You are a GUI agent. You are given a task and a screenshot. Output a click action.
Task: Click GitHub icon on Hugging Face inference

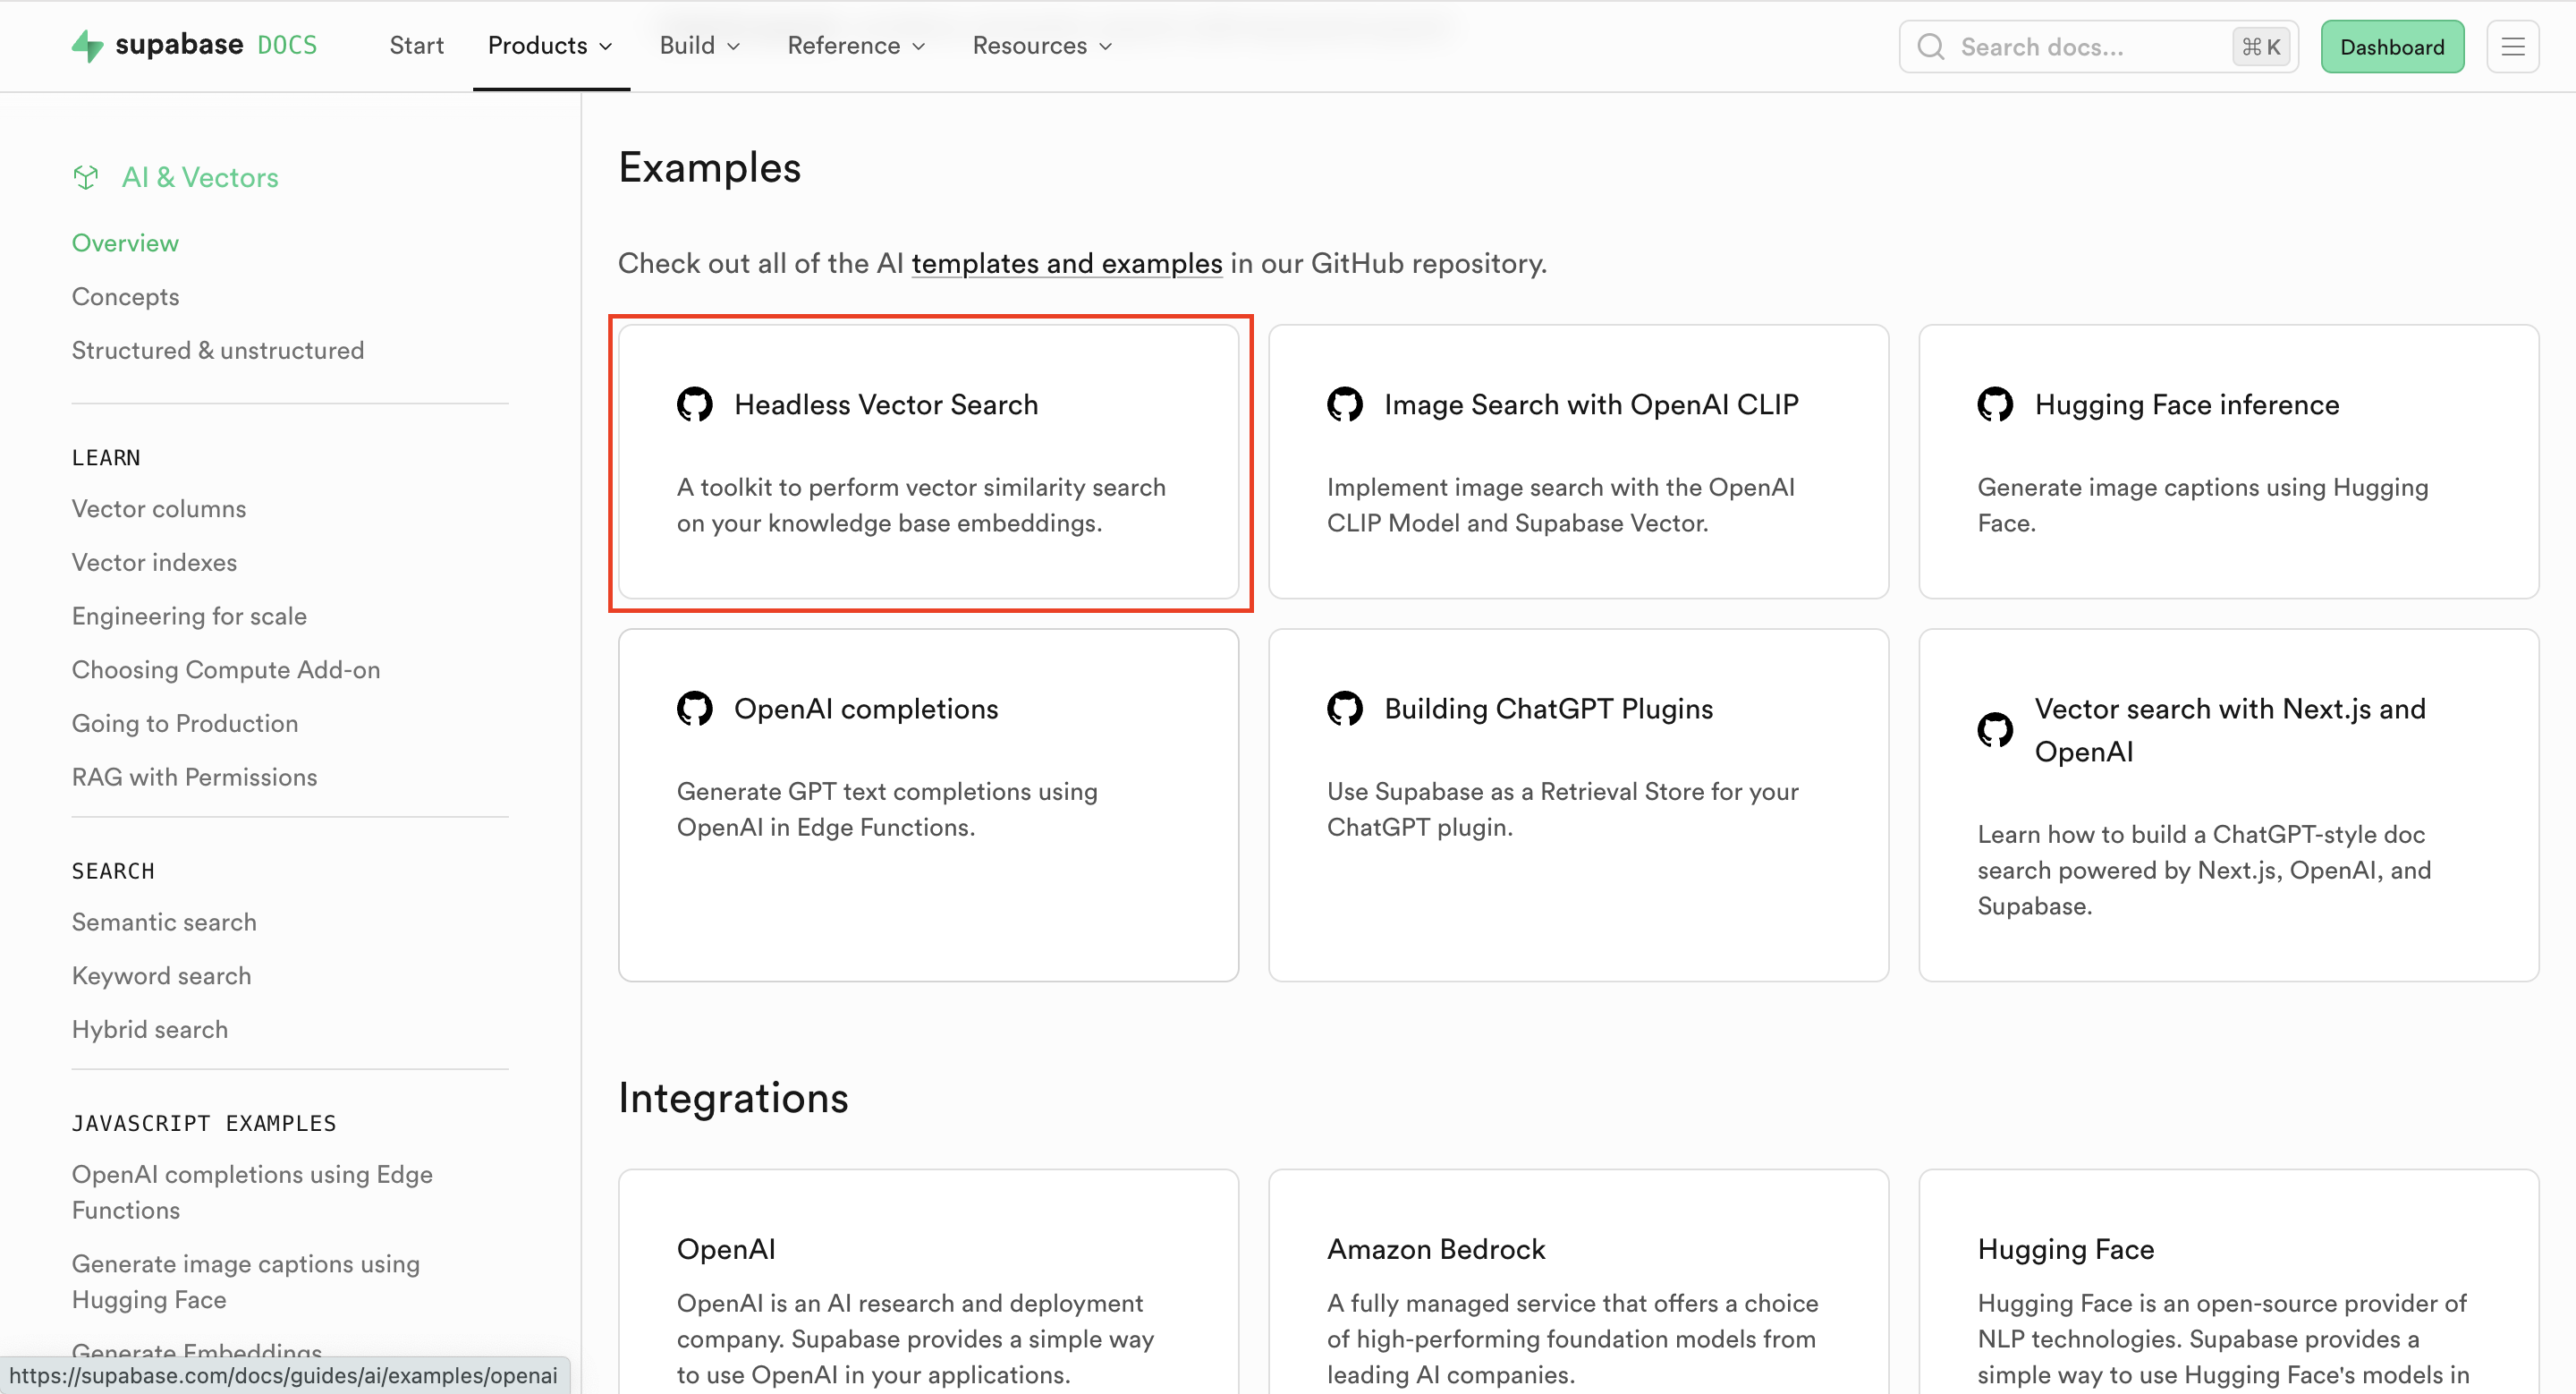[x=1995, y=405]
